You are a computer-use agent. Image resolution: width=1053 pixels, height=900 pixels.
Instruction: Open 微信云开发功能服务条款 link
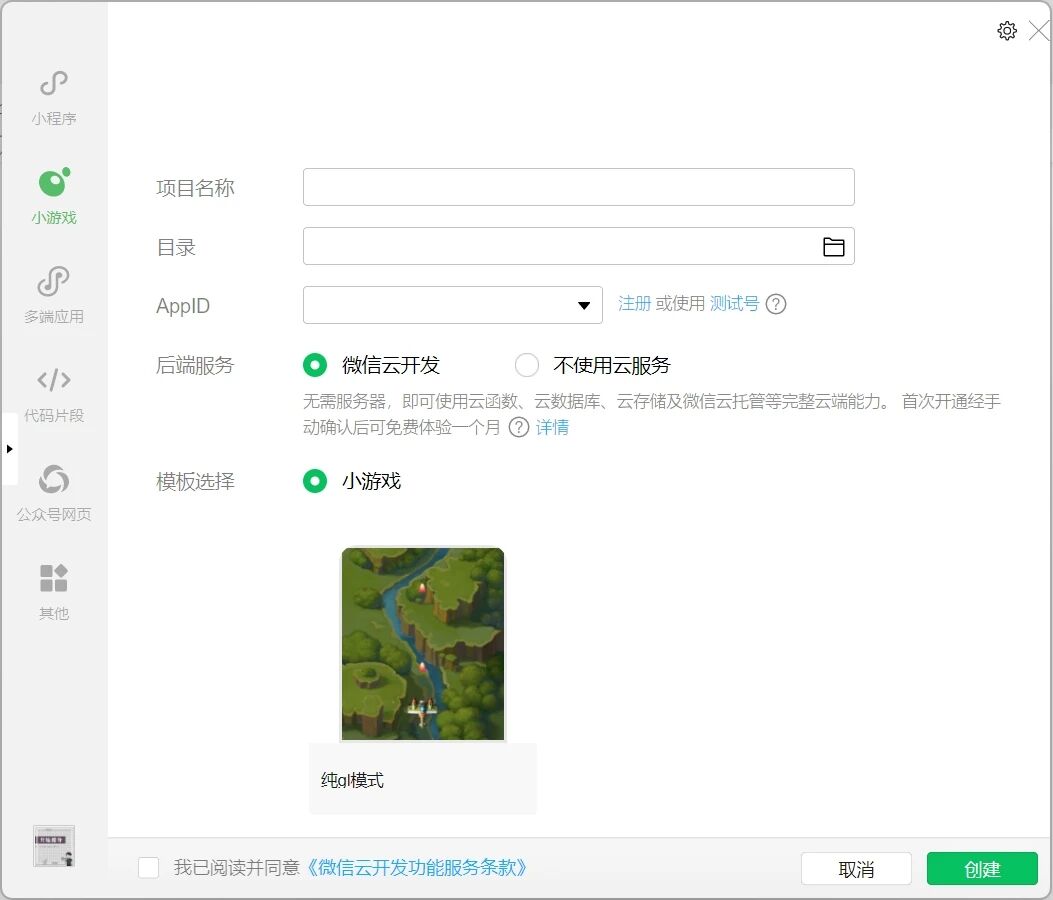pyautogui.click(x=416, y=867)
